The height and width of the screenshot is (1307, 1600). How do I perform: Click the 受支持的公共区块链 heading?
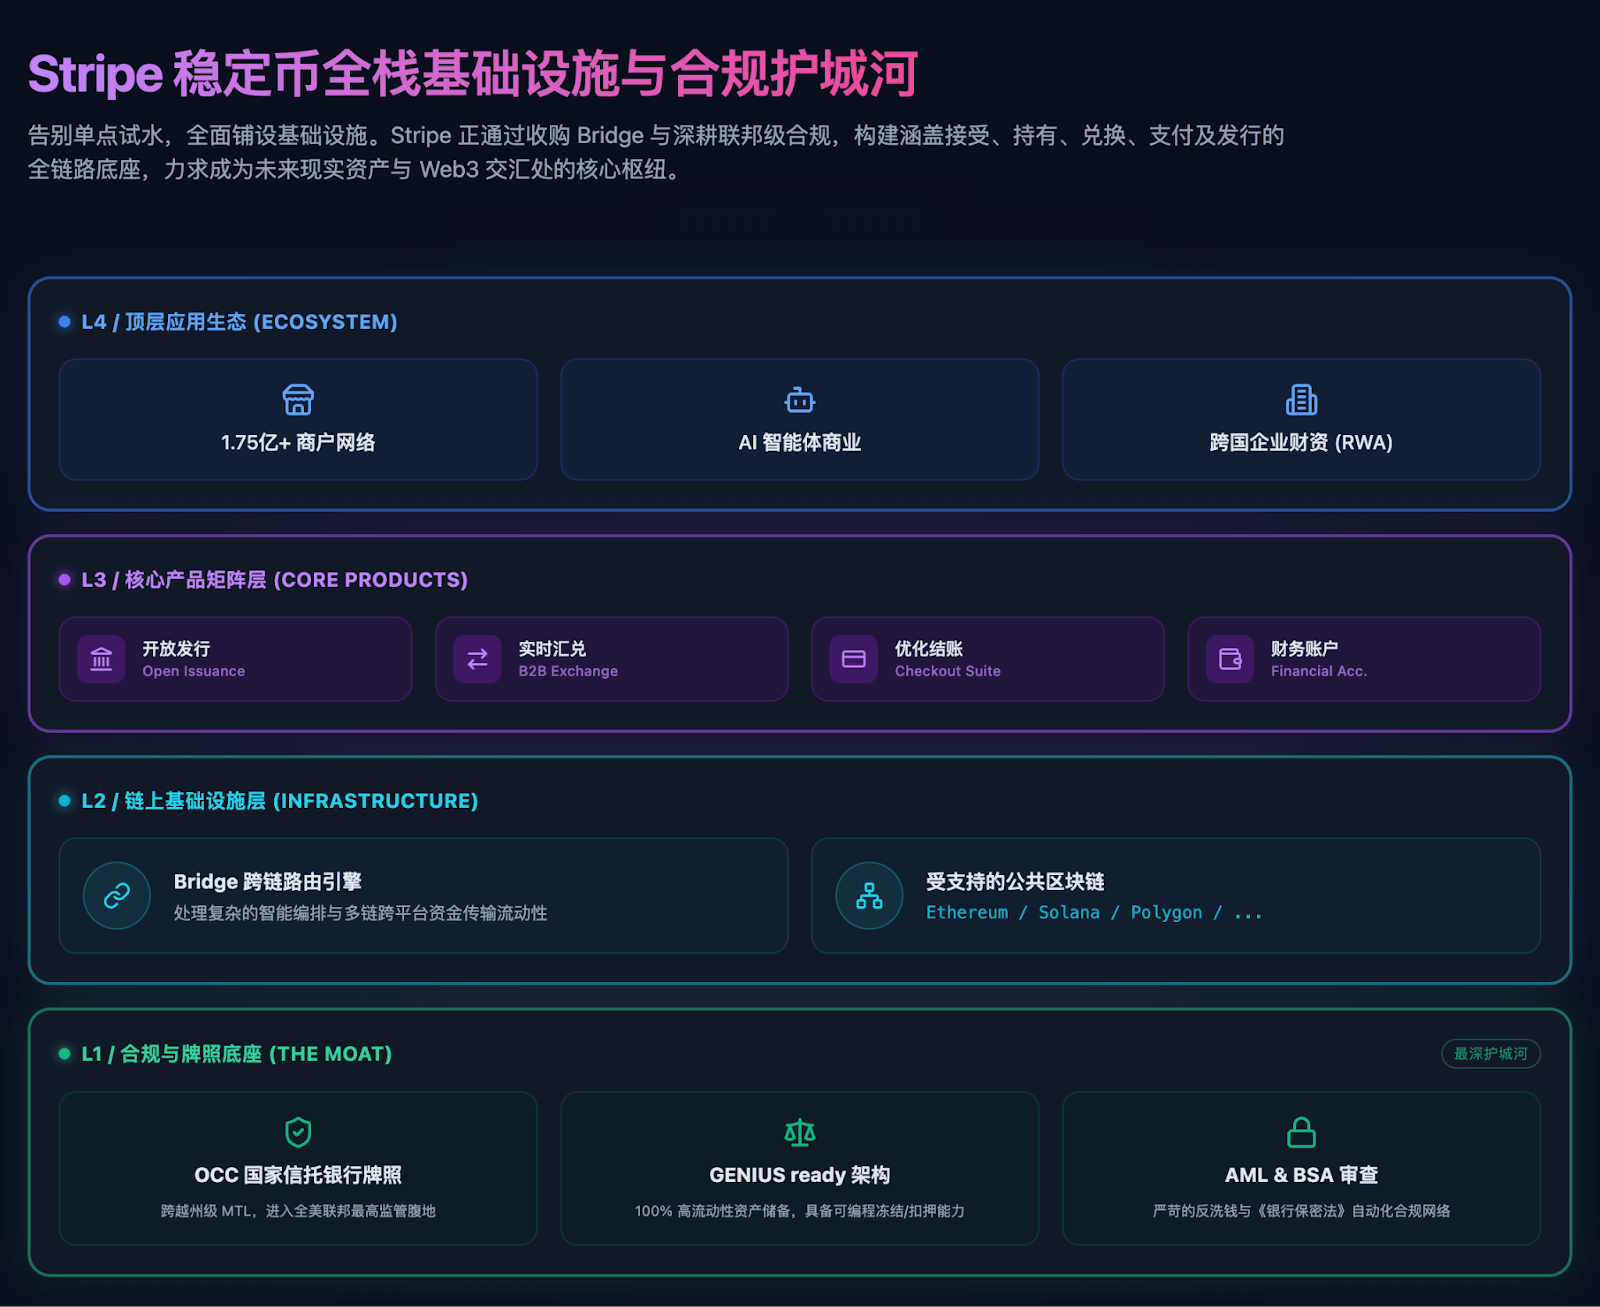1015,882
